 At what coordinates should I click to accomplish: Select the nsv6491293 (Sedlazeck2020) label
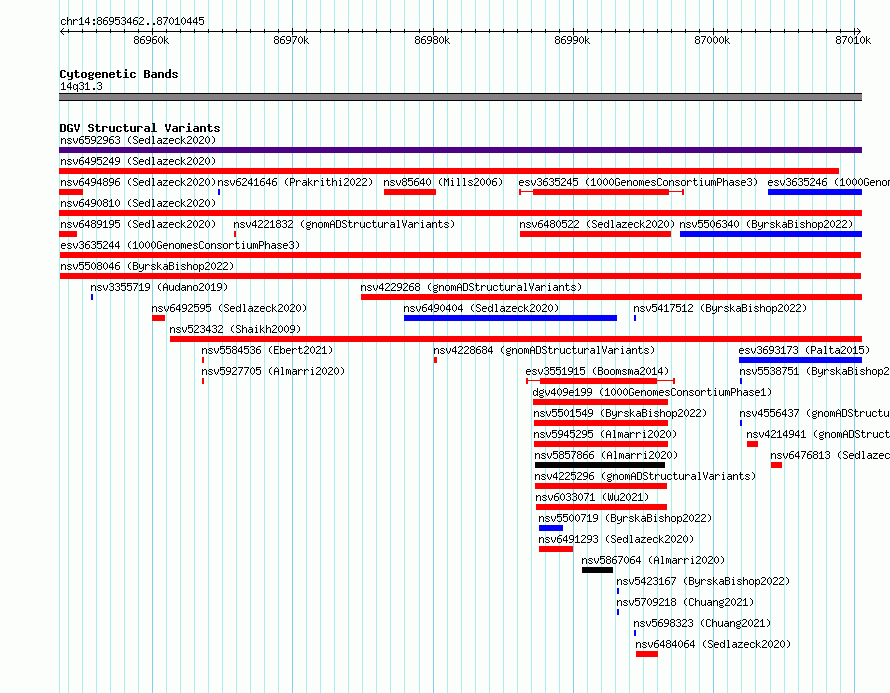(x=616, y=539)
